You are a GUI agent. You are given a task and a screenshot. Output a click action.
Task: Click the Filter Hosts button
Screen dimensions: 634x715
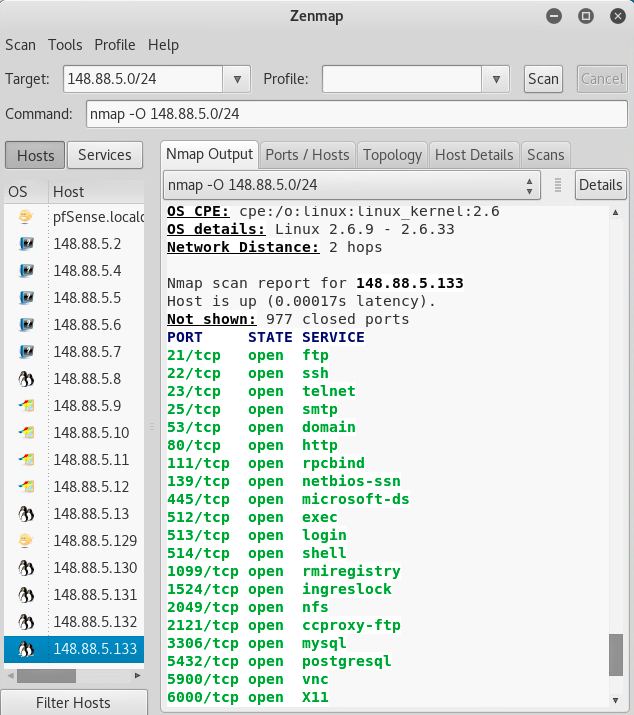coord(73,703)
